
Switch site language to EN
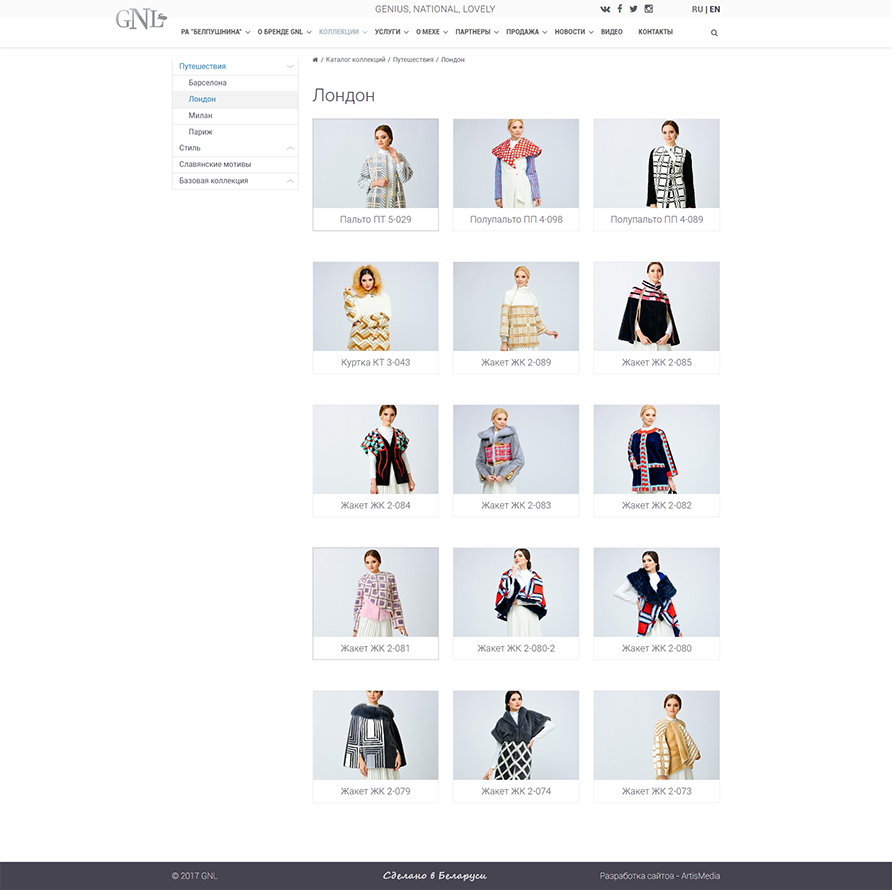coord(715,9)
